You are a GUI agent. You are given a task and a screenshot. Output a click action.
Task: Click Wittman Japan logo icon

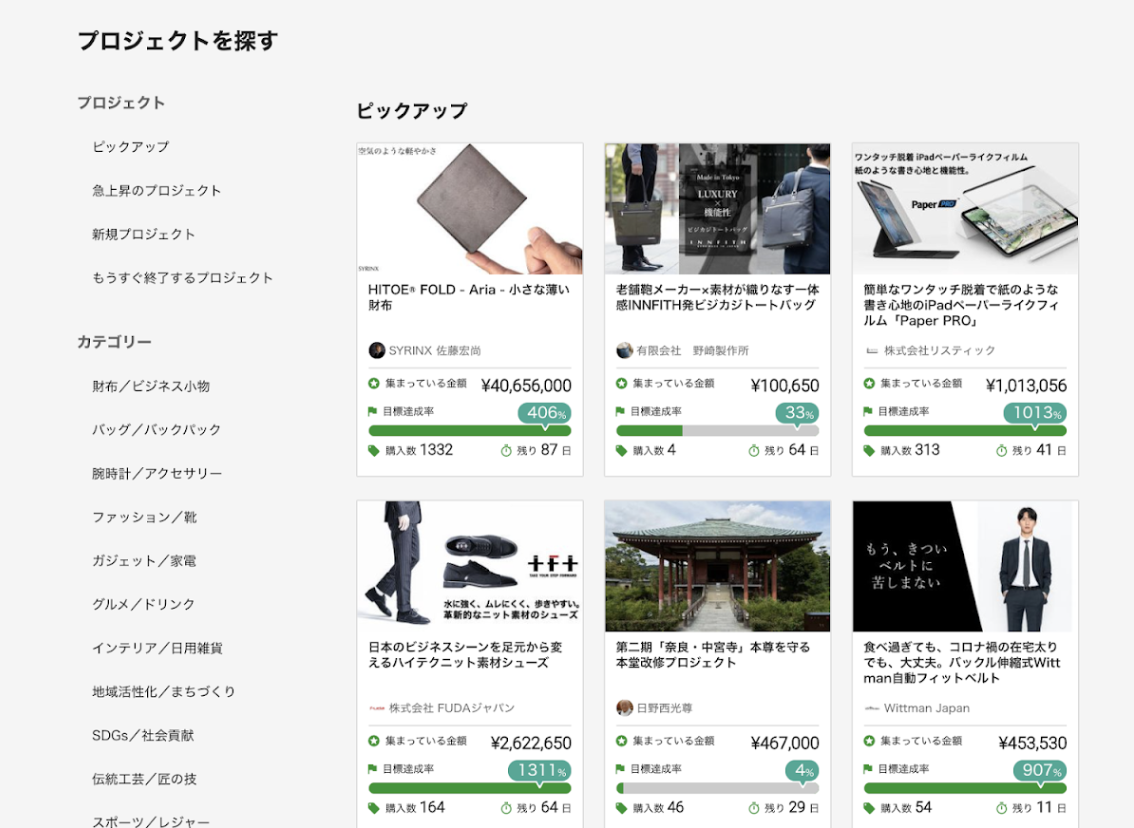872,708
